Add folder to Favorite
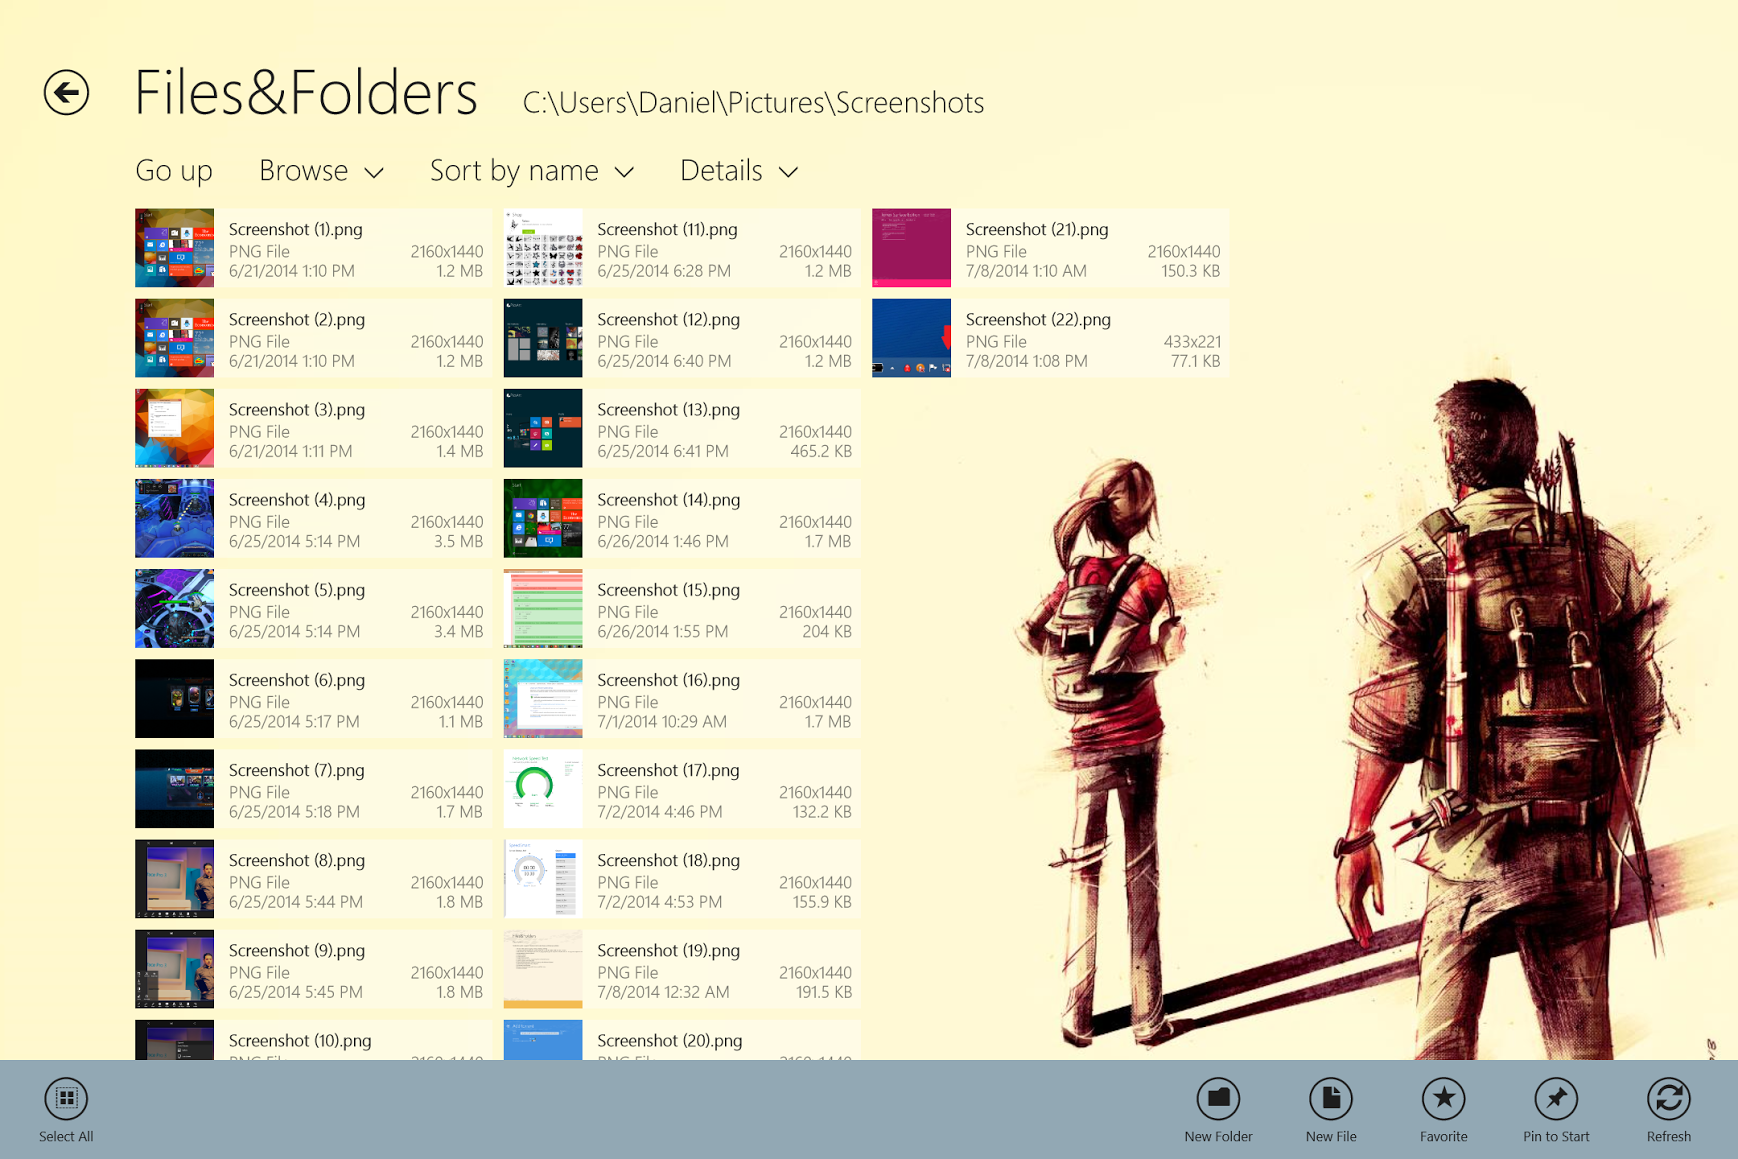The width and height of the screenshot is (1738, 1159). point(1444,1099)
